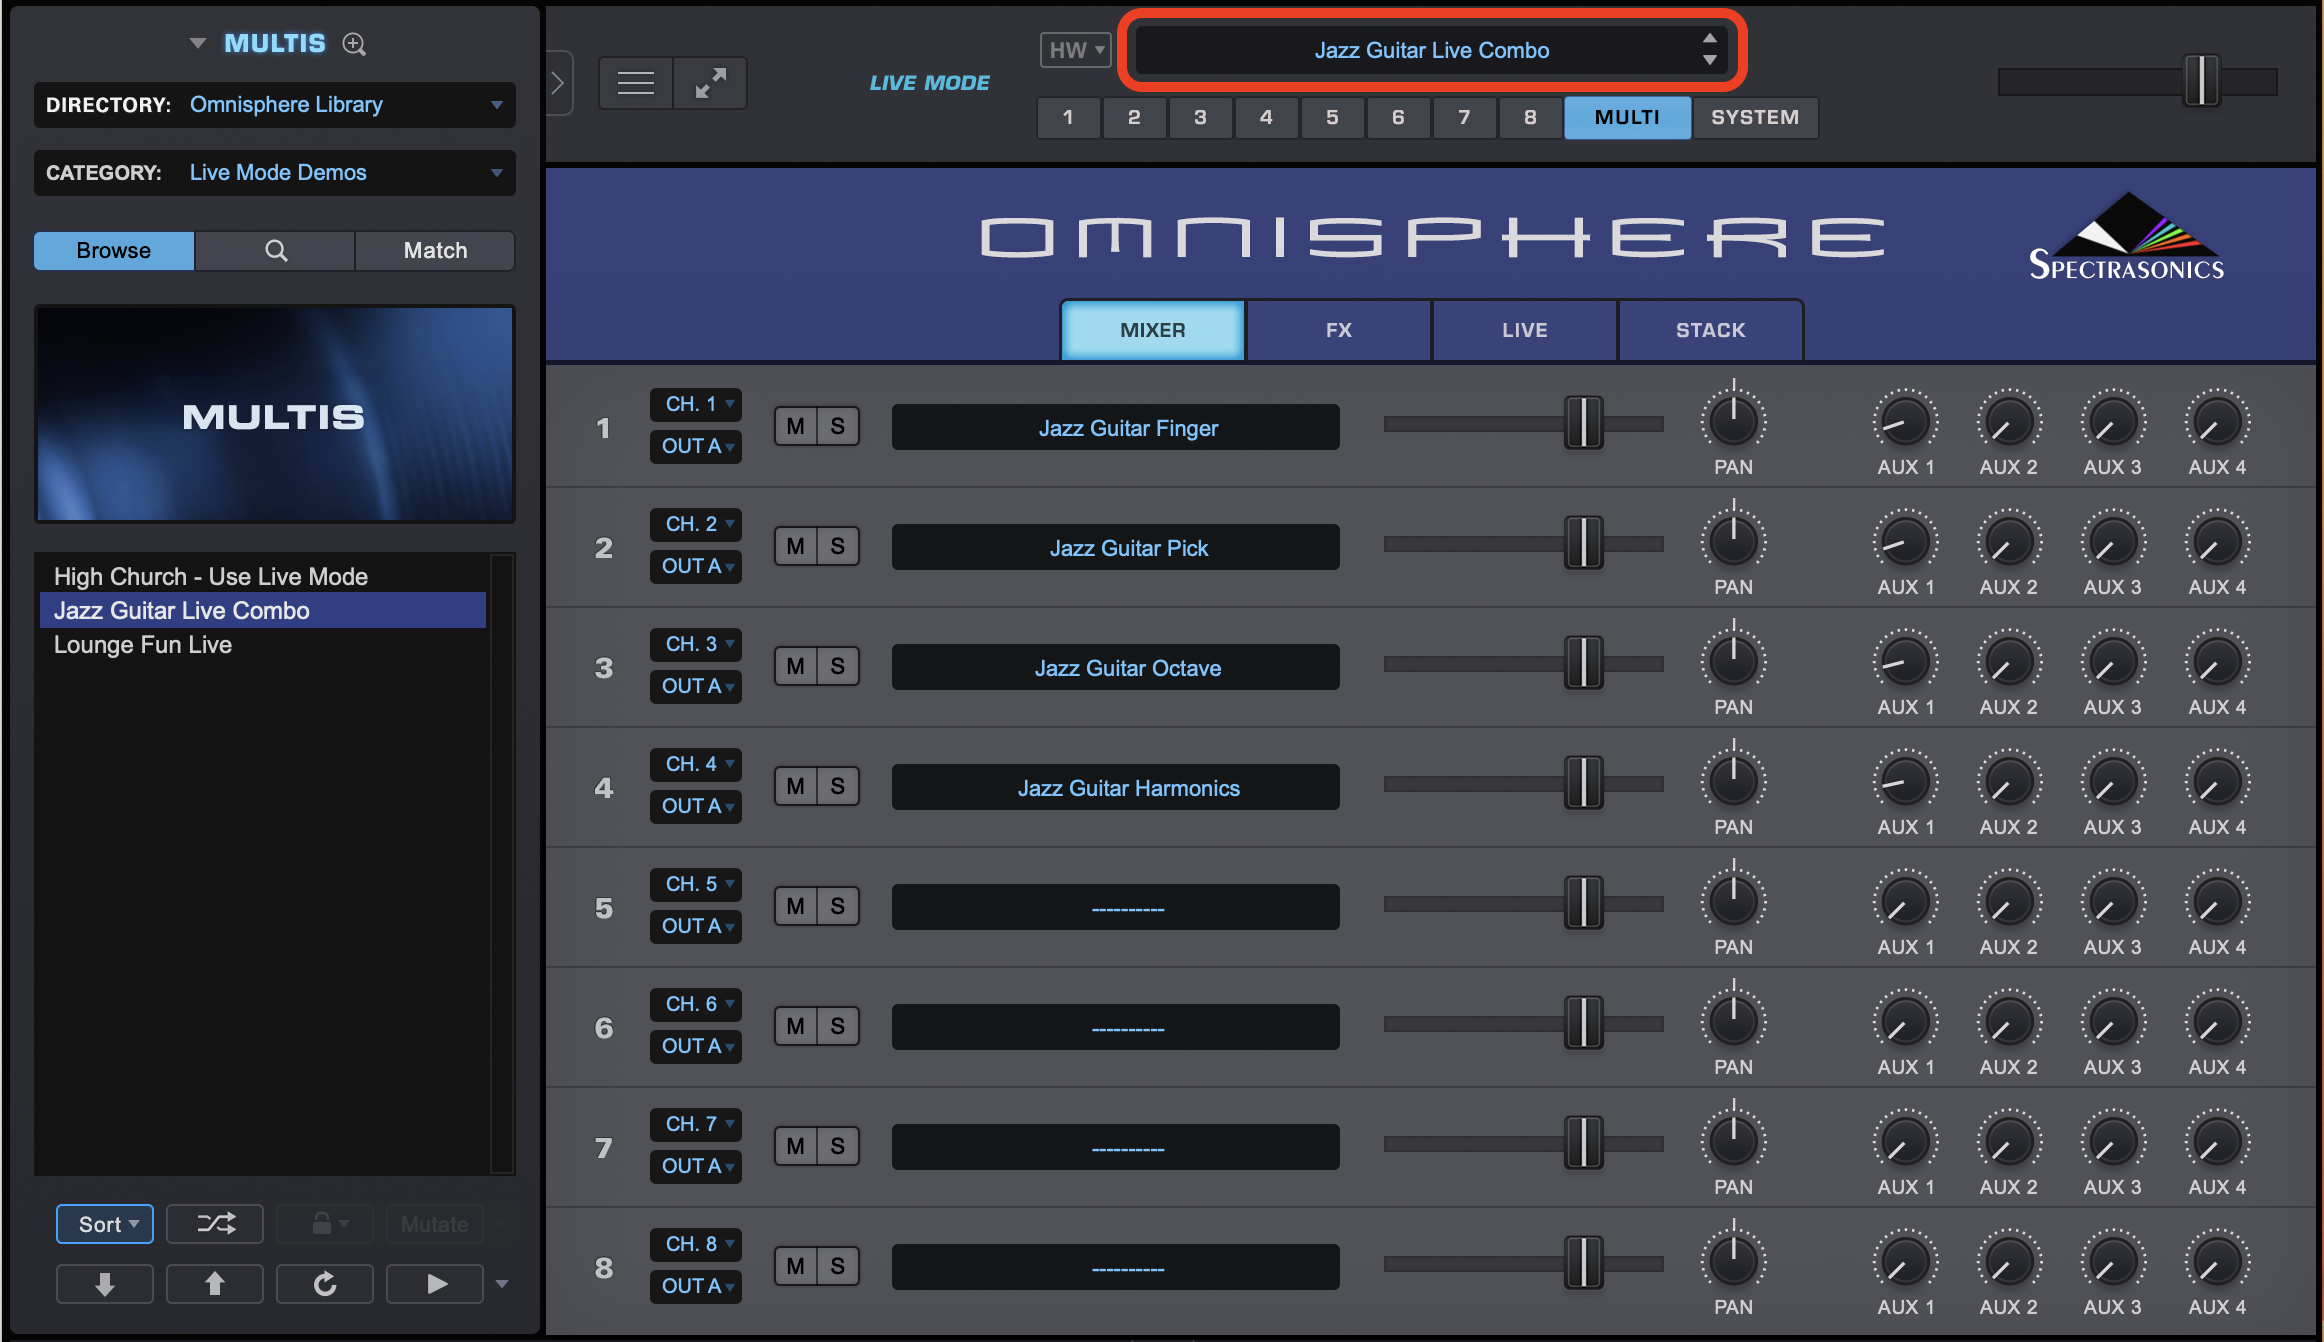Select the MULTI button

[x=1627, y=118]
